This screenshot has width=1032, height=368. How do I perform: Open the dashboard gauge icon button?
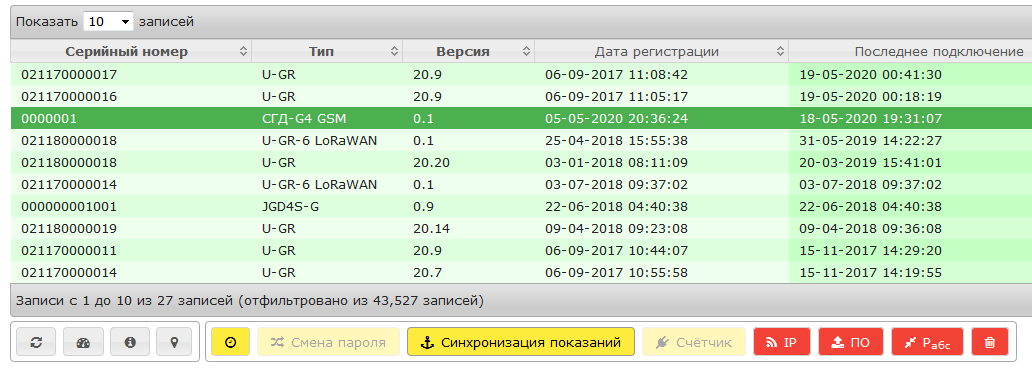coord(84,342)
